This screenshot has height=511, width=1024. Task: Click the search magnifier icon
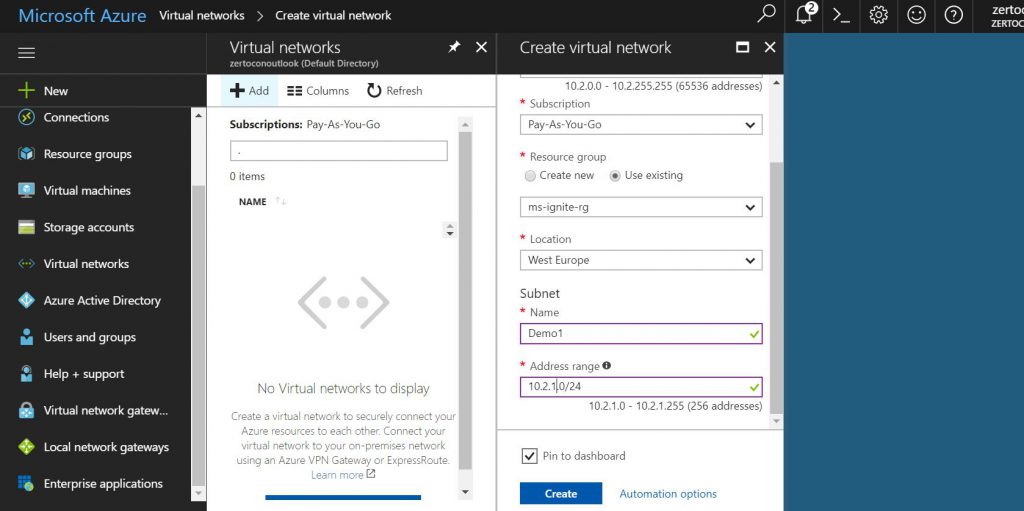click(766, 15)
